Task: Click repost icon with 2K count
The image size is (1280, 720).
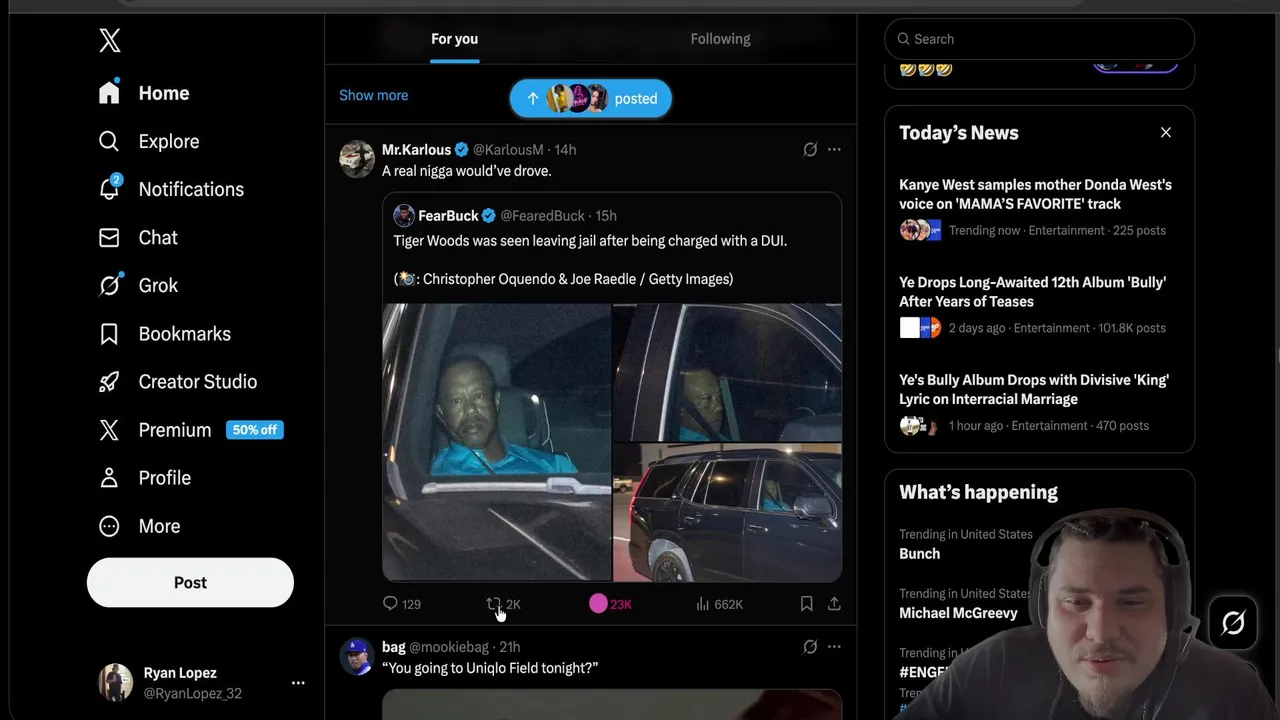Action: pos(493,604)
